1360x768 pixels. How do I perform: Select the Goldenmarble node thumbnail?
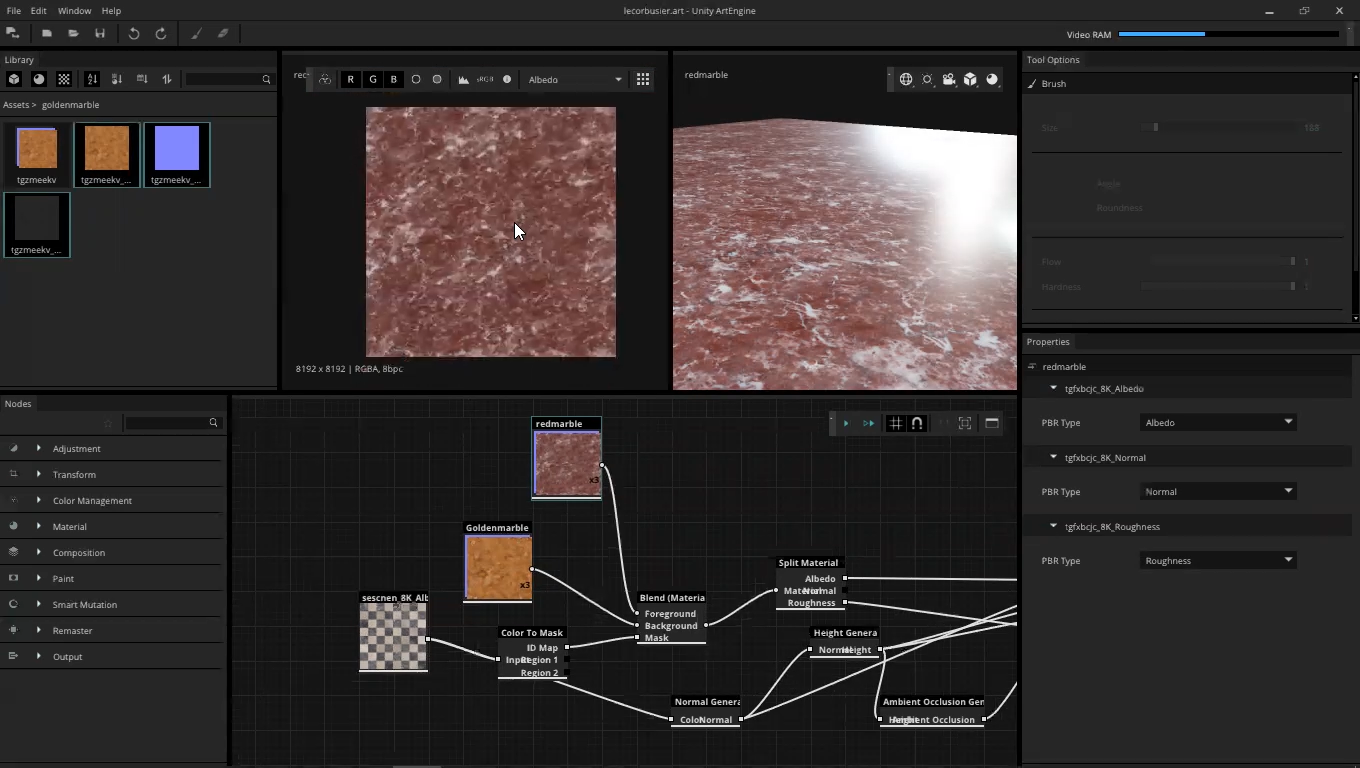tap(498, 568)
